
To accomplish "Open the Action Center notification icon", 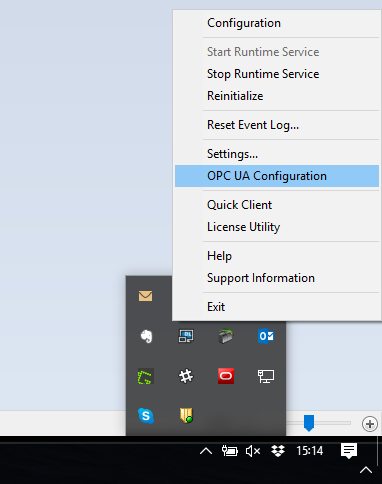I will pos(349,451).
